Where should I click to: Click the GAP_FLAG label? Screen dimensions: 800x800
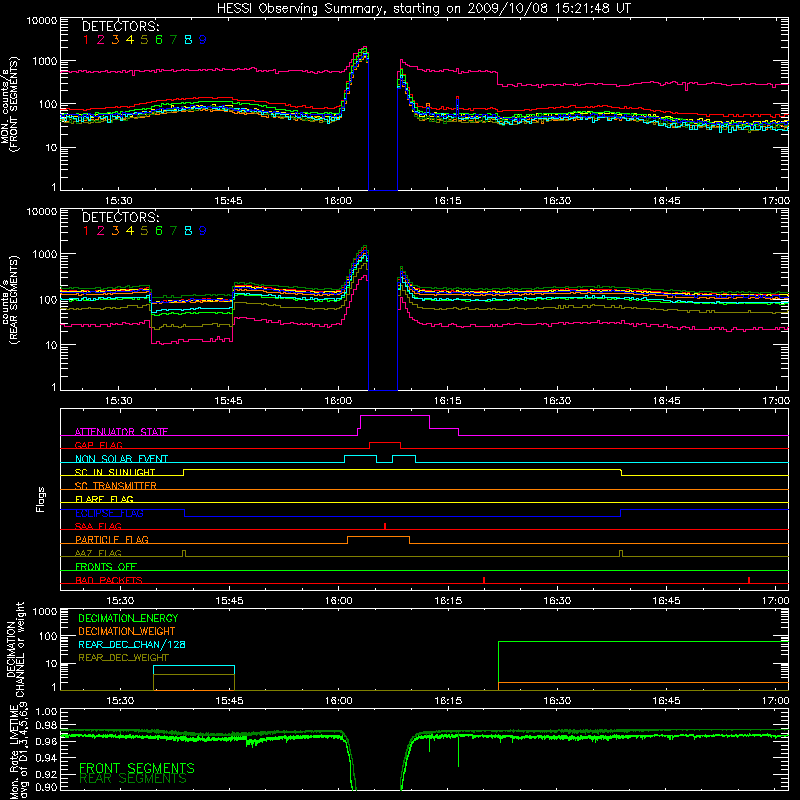tap(98, 445)
